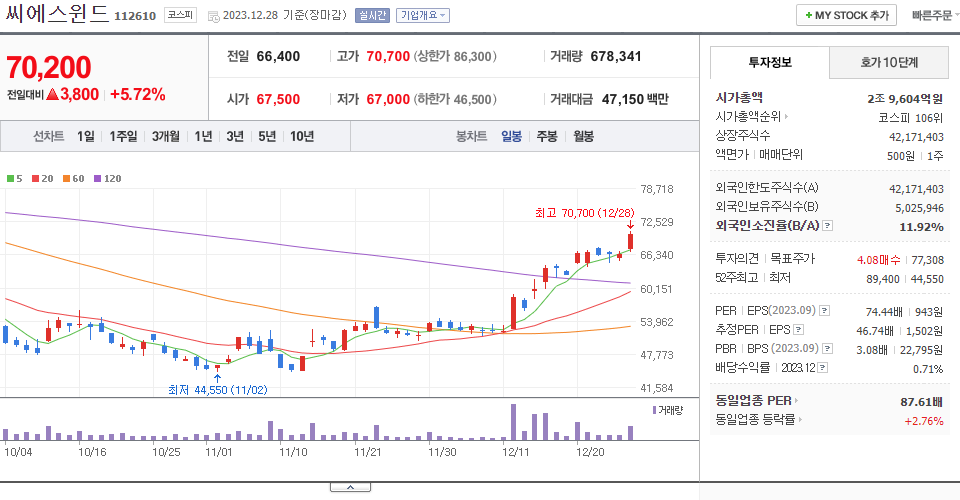Click the 동일업종 PER link
The image size is (960, 500).
coord(754,401)
